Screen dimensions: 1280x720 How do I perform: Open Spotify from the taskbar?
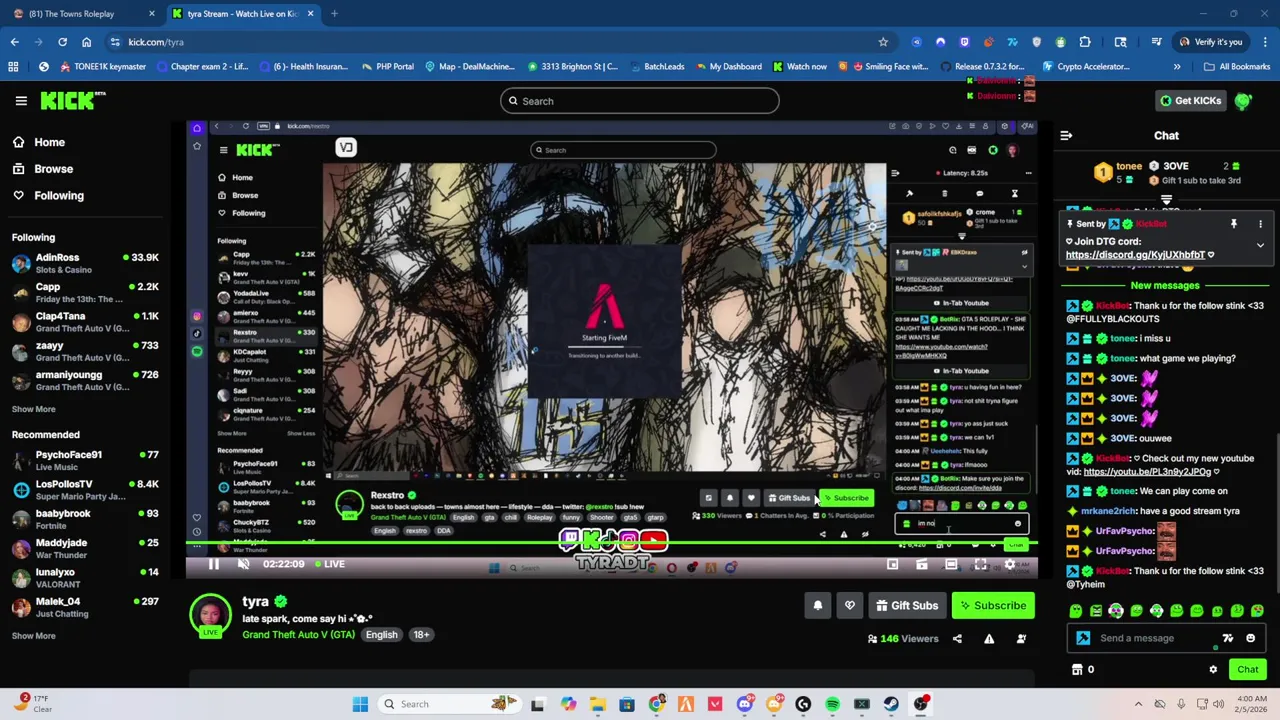(832, 704)
